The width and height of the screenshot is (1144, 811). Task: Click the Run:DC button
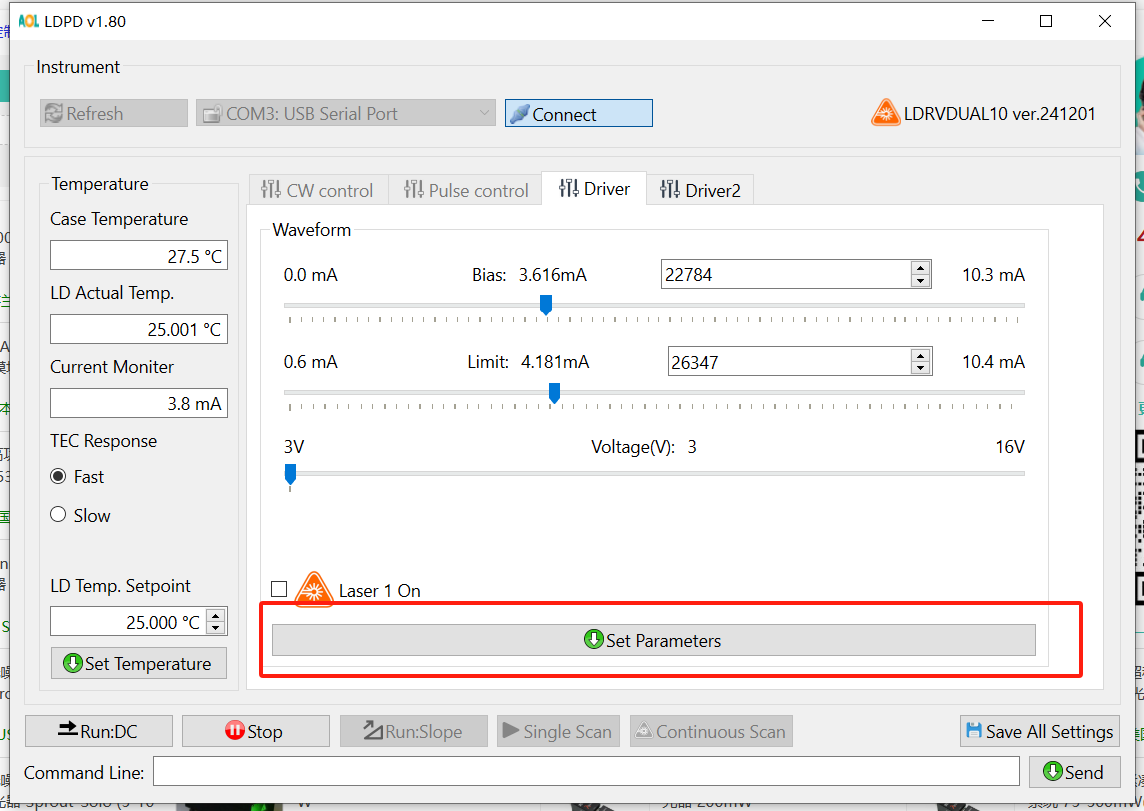tap(98, 731)
